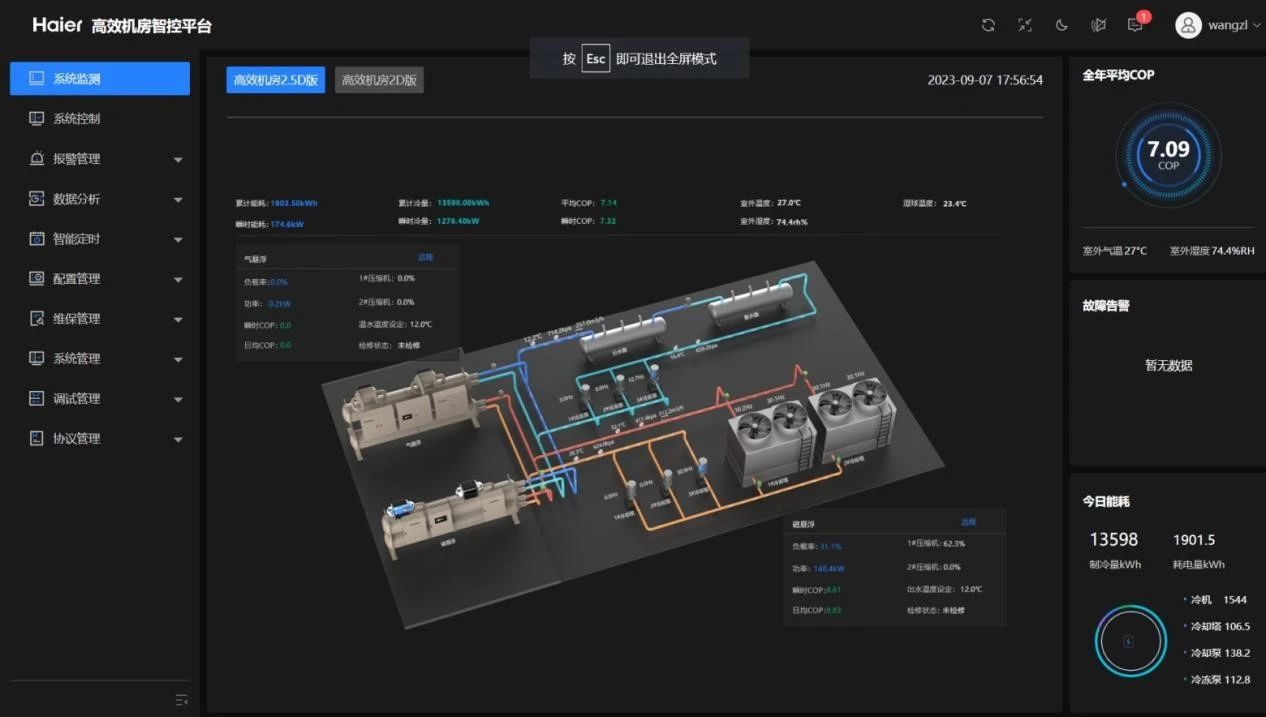This screenshot has height=717, width=1266.
Task: Open the 报警管理 menu item
Action: [100, 158]
